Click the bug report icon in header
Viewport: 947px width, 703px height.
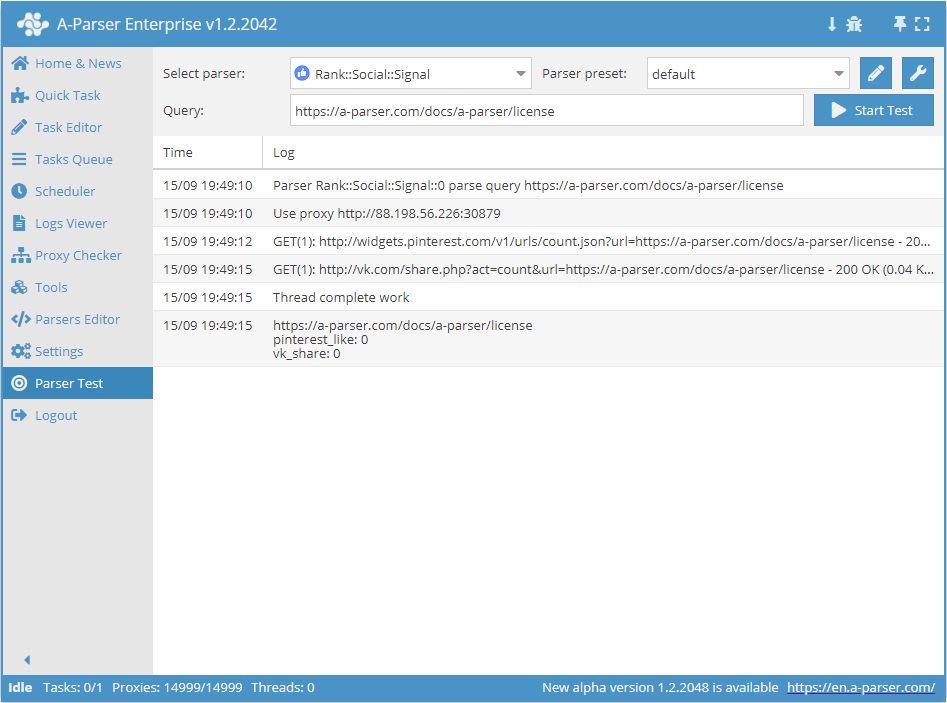click(x=854, y=24)
